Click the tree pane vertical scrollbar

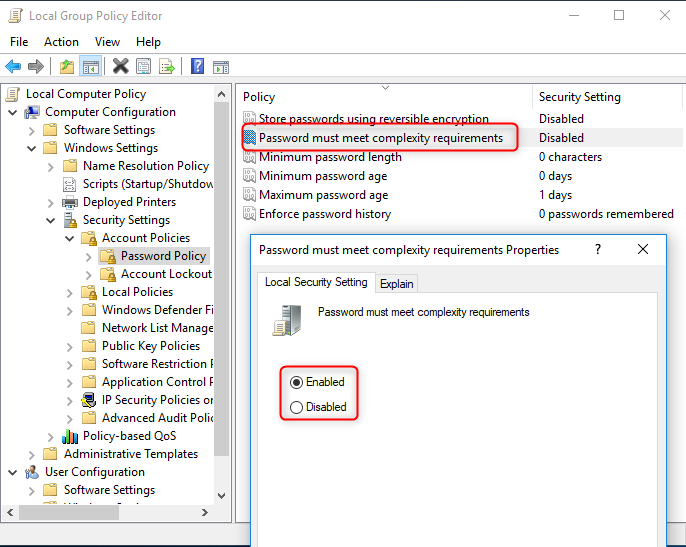point(223,300)
